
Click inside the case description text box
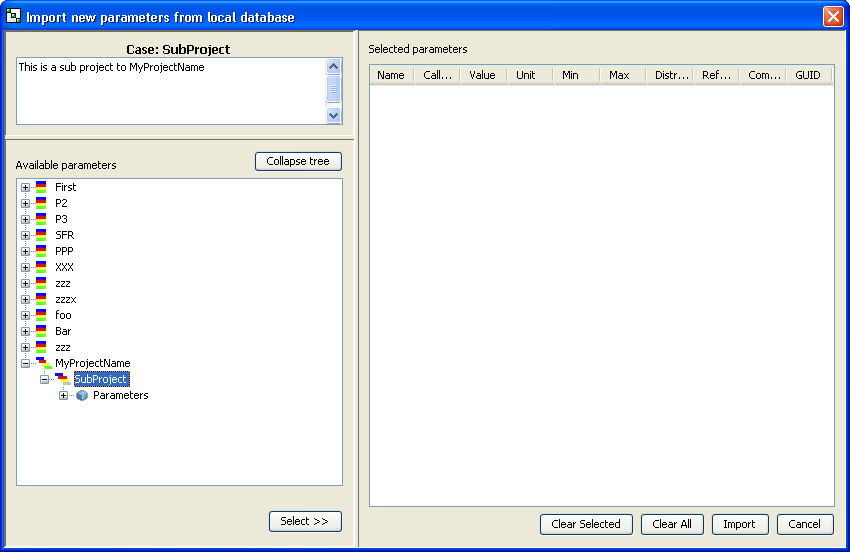point(171,91)
